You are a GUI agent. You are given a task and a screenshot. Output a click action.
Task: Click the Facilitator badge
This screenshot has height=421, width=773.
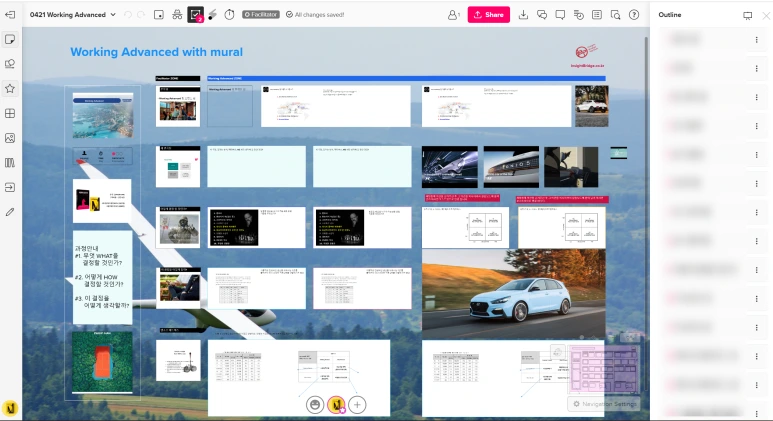tap(261, 15)
